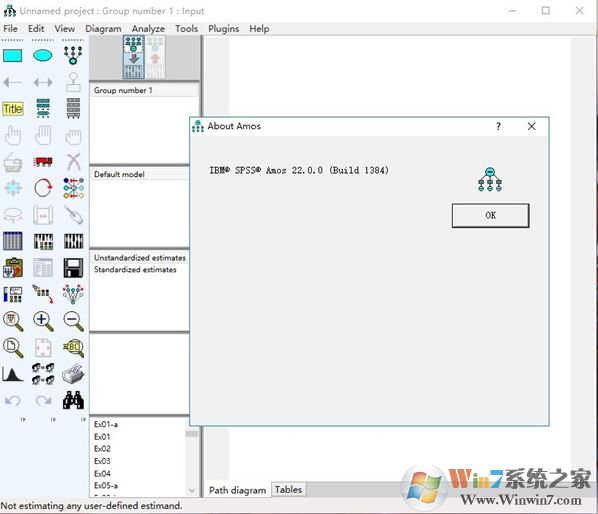Open file Ex03 in the file list
The width and height of the screenshot is (598, 514).
(102, 461)
